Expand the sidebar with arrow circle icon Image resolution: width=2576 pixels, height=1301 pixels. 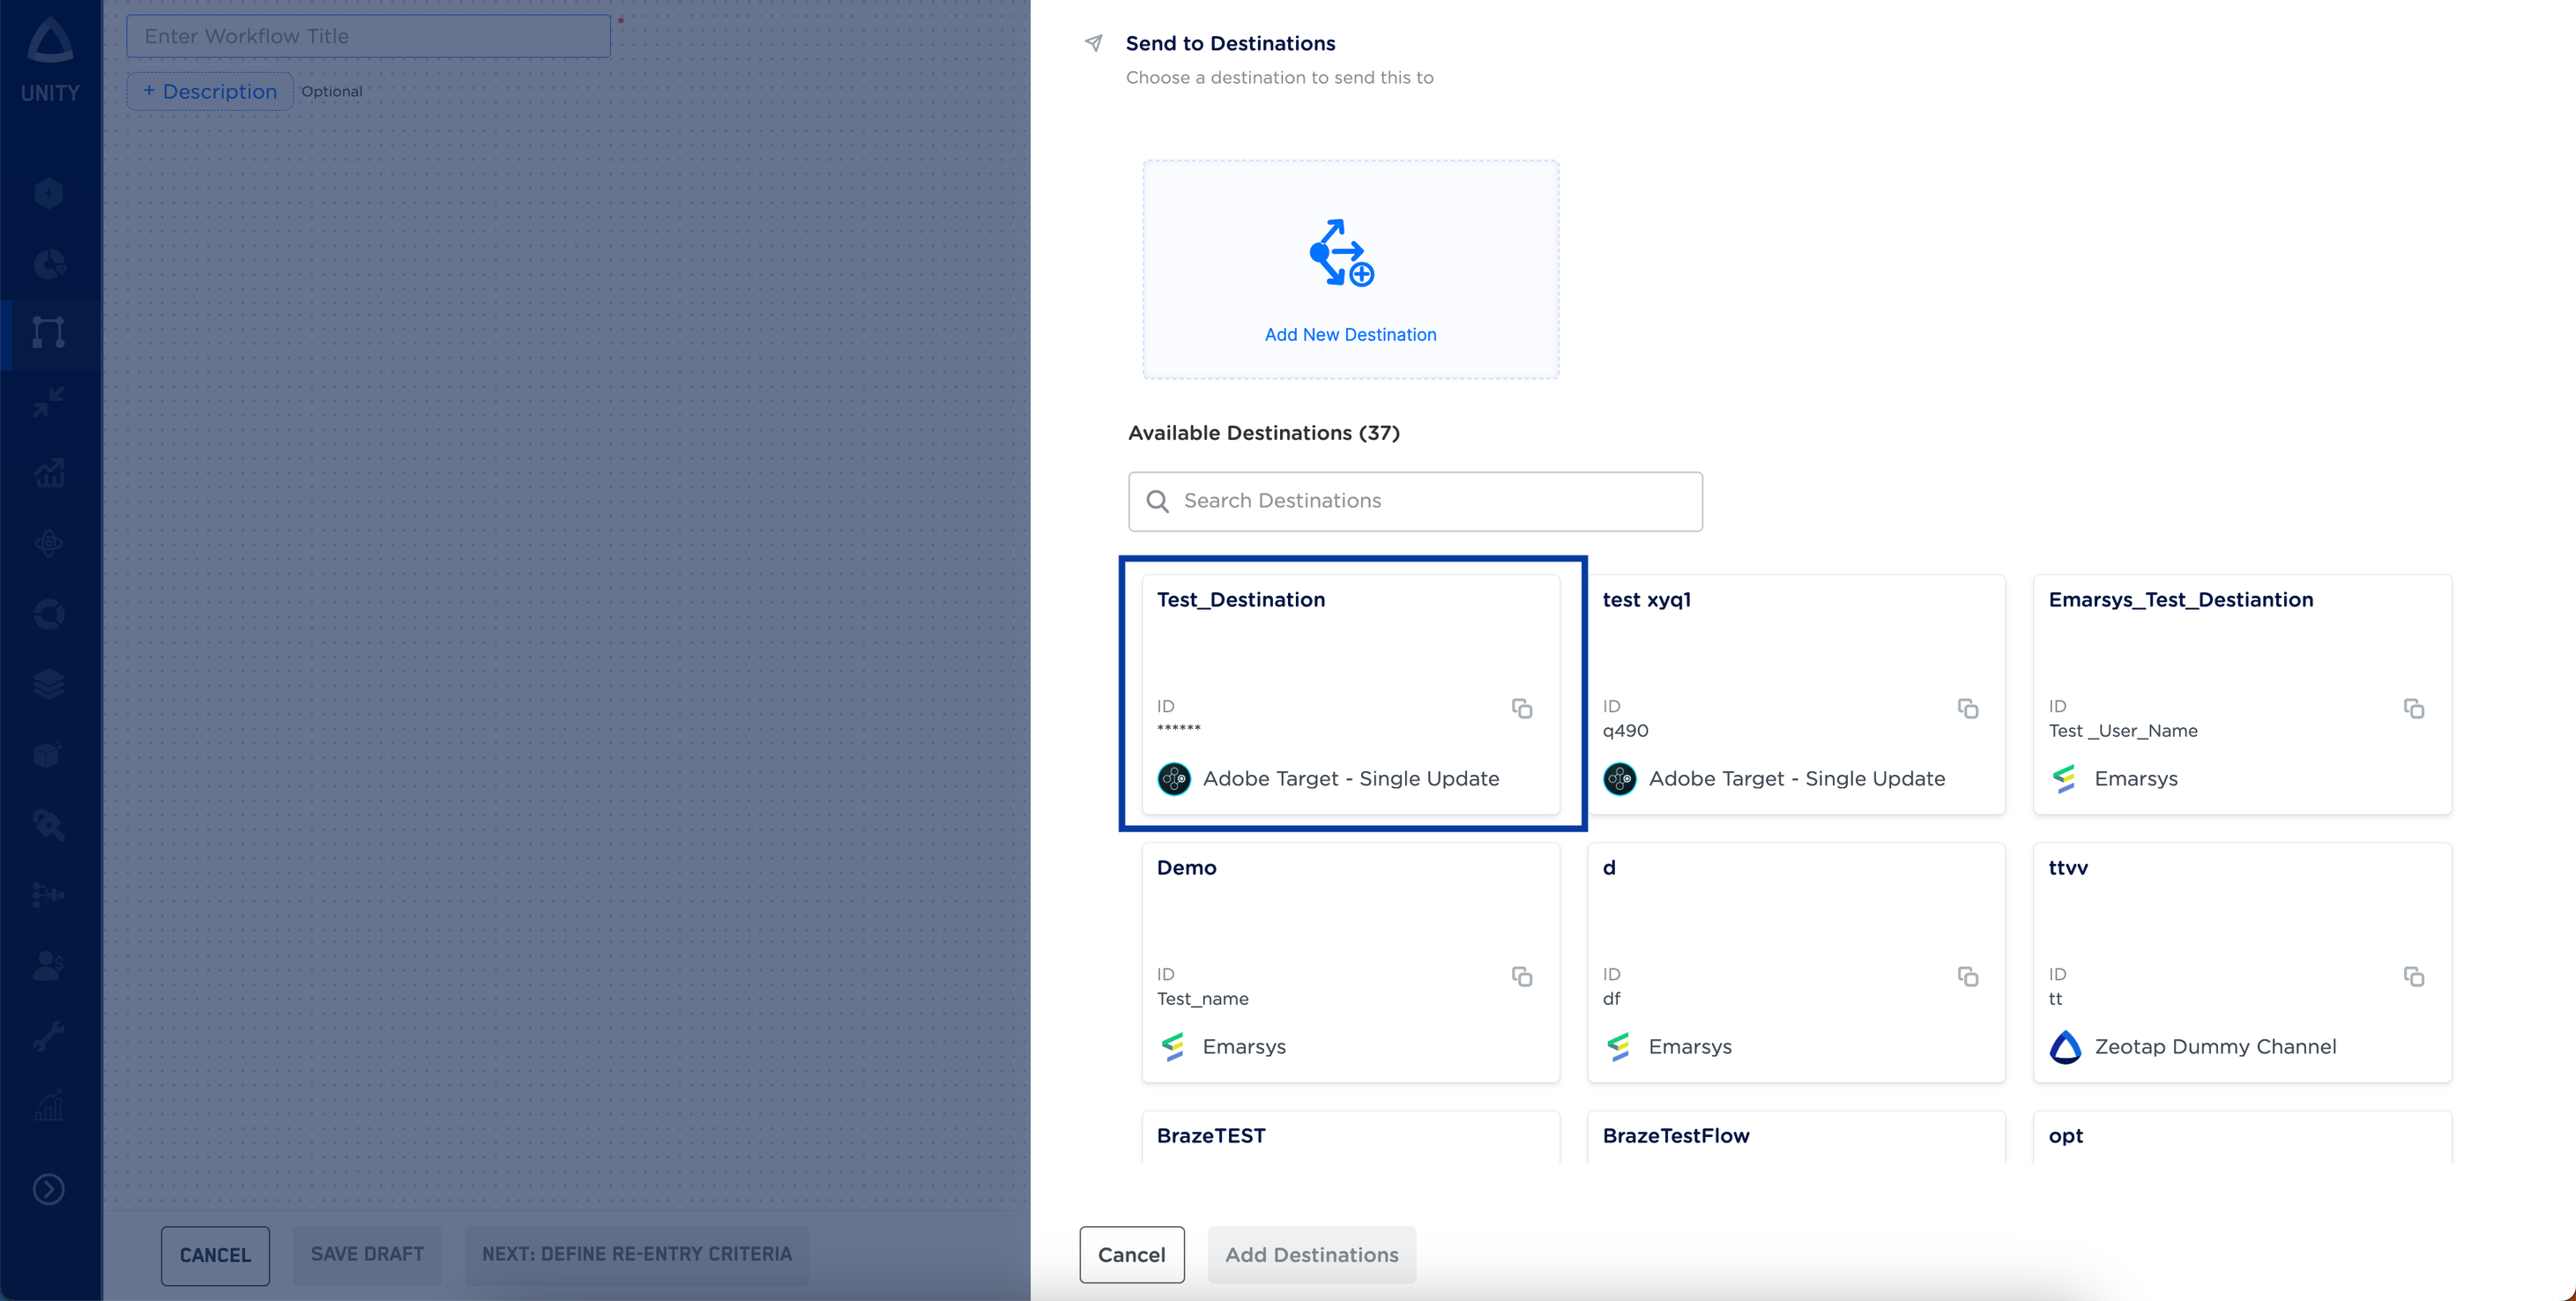pos(49,1189)
